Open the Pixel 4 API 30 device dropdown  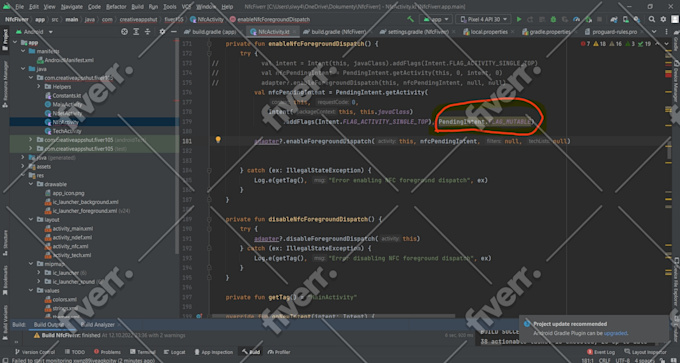click(x=483, y=20)
